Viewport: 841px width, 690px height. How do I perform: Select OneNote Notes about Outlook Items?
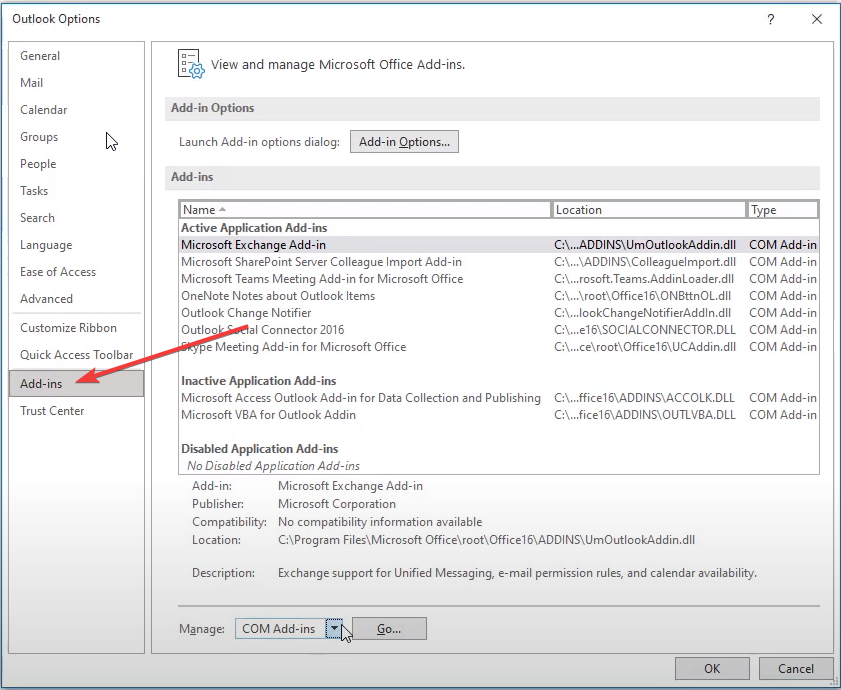tap(499, 296)
